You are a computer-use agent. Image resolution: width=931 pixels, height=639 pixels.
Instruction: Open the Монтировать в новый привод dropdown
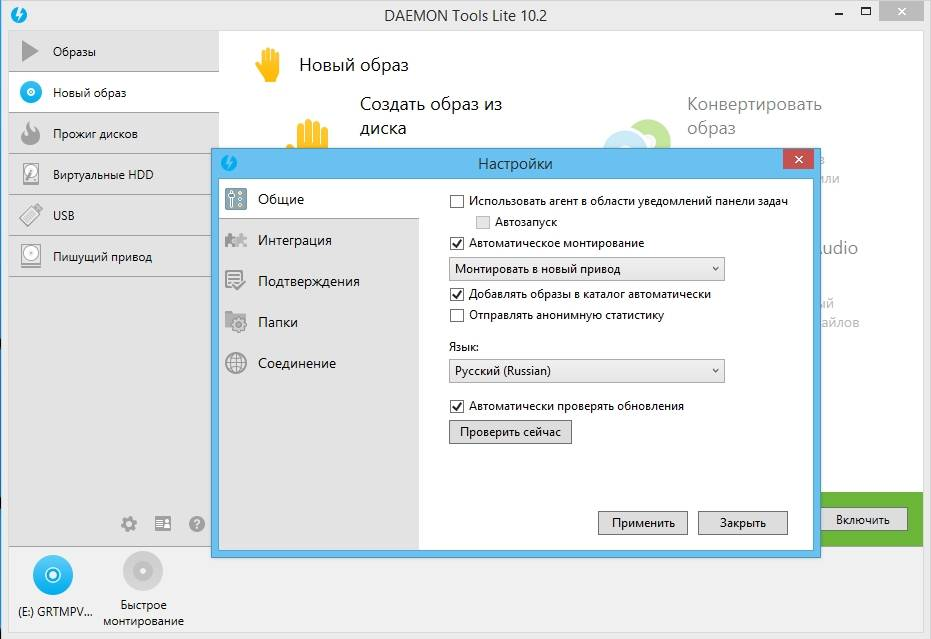[x=587, y=269]
